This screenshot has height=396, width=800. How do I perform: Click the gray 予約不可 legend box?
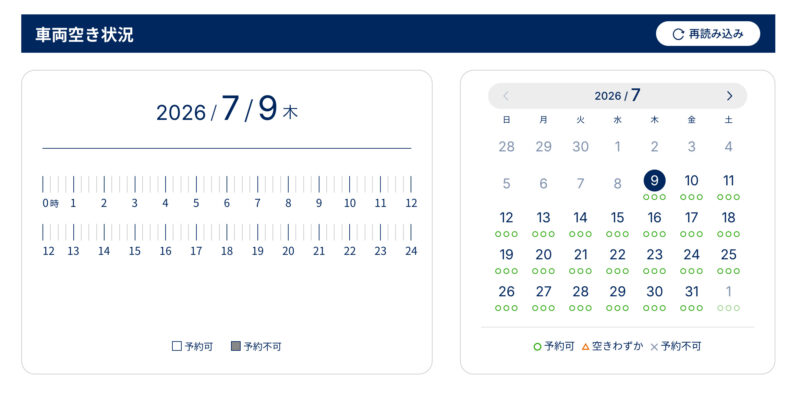[x=236, y=347]
